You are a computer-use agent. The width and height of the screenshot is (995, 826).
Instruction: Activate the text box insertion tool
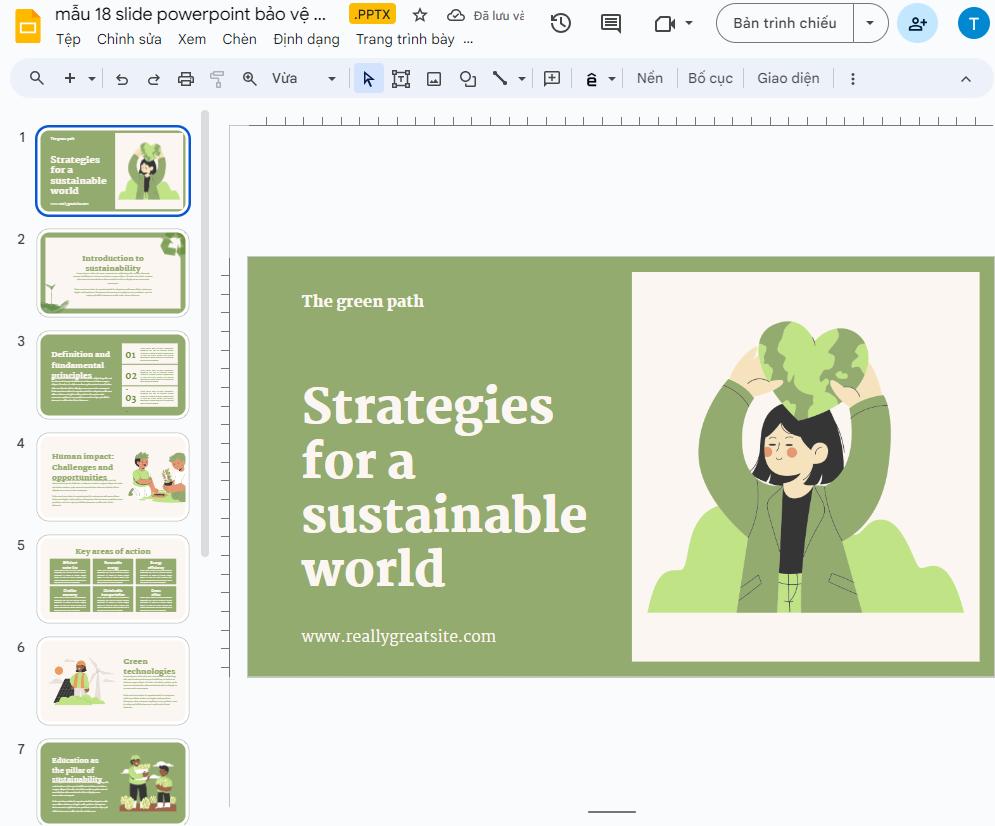pos(401,78)
